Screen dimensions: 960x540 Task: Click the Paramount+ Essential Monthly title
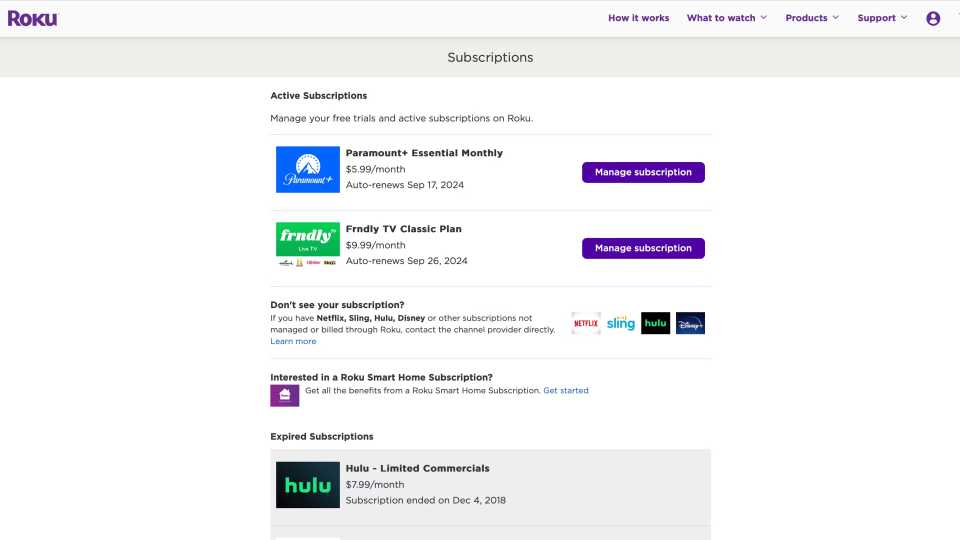click(424, 153)
